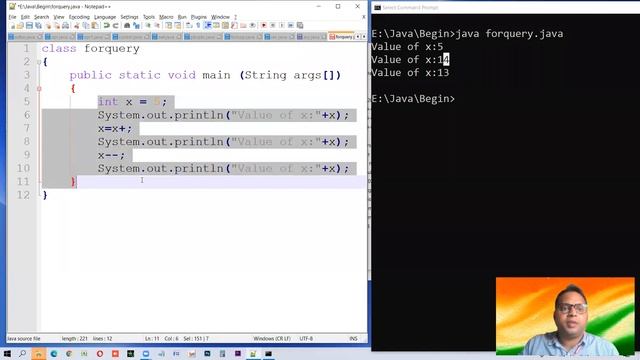Screen dimensions: 640x360
Task: Click the taskbar Search icon
Action: (22, 354)
